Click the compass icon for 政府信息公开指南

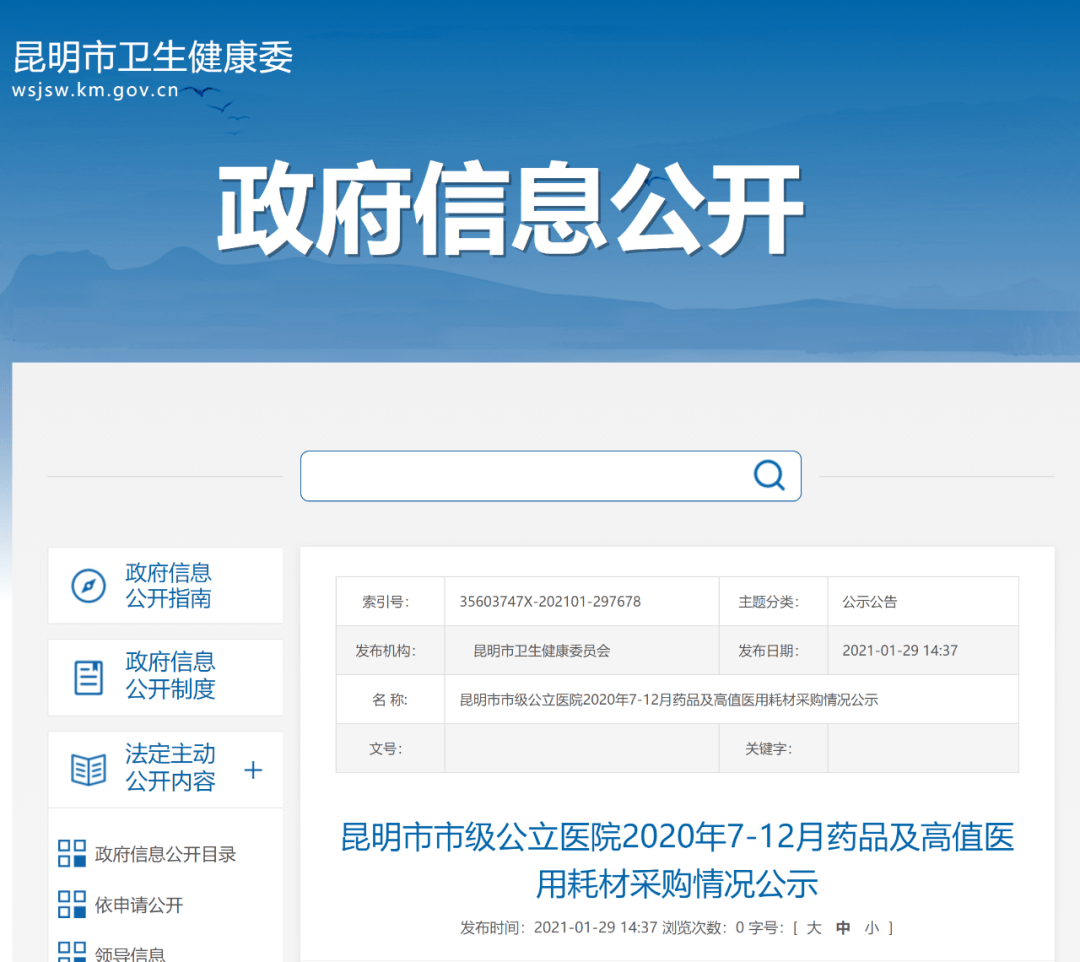88,586
